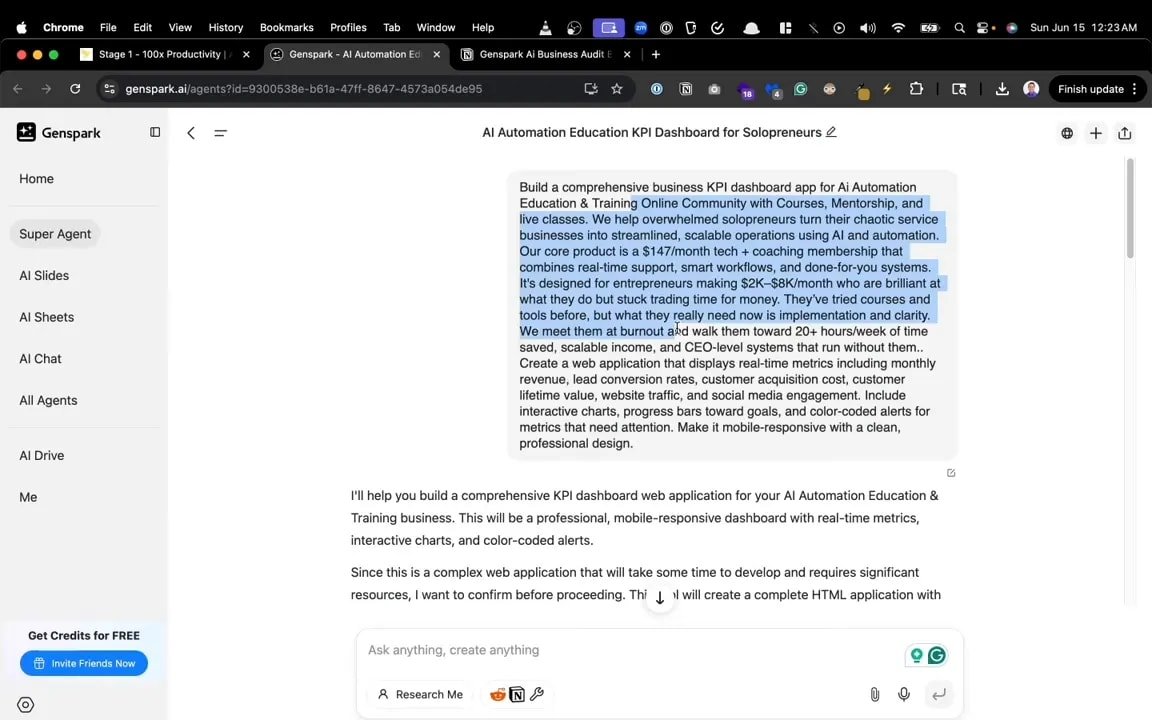The image size is (1152, 720).
Task: Open the History menu in the menu bar
Action: pos(225,27)
